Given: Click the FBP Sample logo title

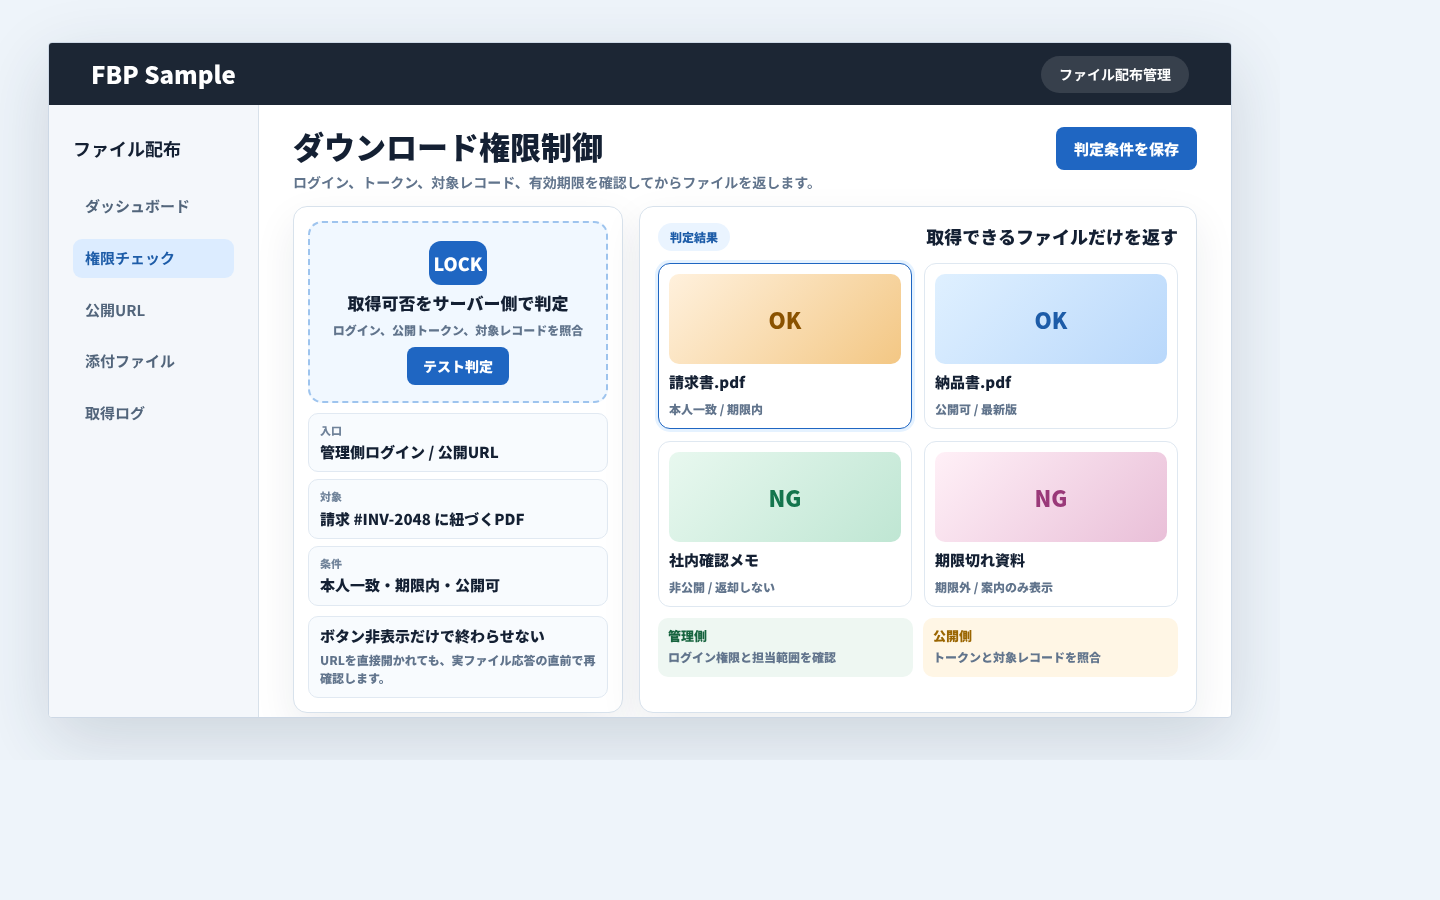Looking at the screenshot, I should pos(163,75).
